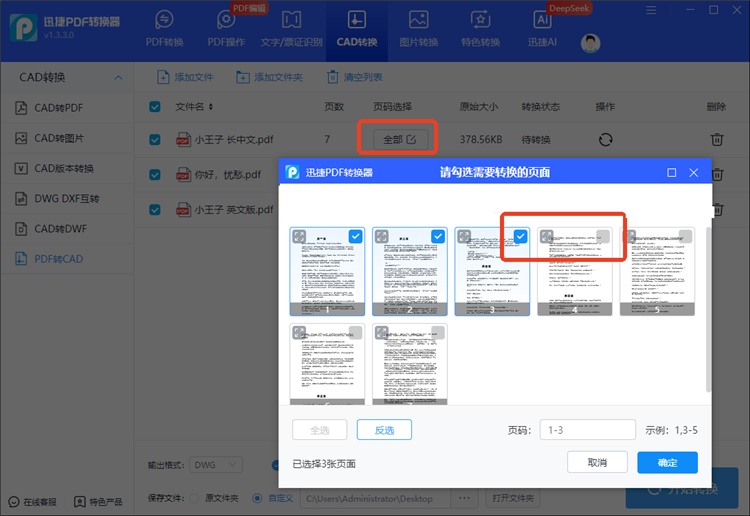Toggle the select-all files header checkbox
Viewport: 750px width, 516px height.
(x=154, y=107)
